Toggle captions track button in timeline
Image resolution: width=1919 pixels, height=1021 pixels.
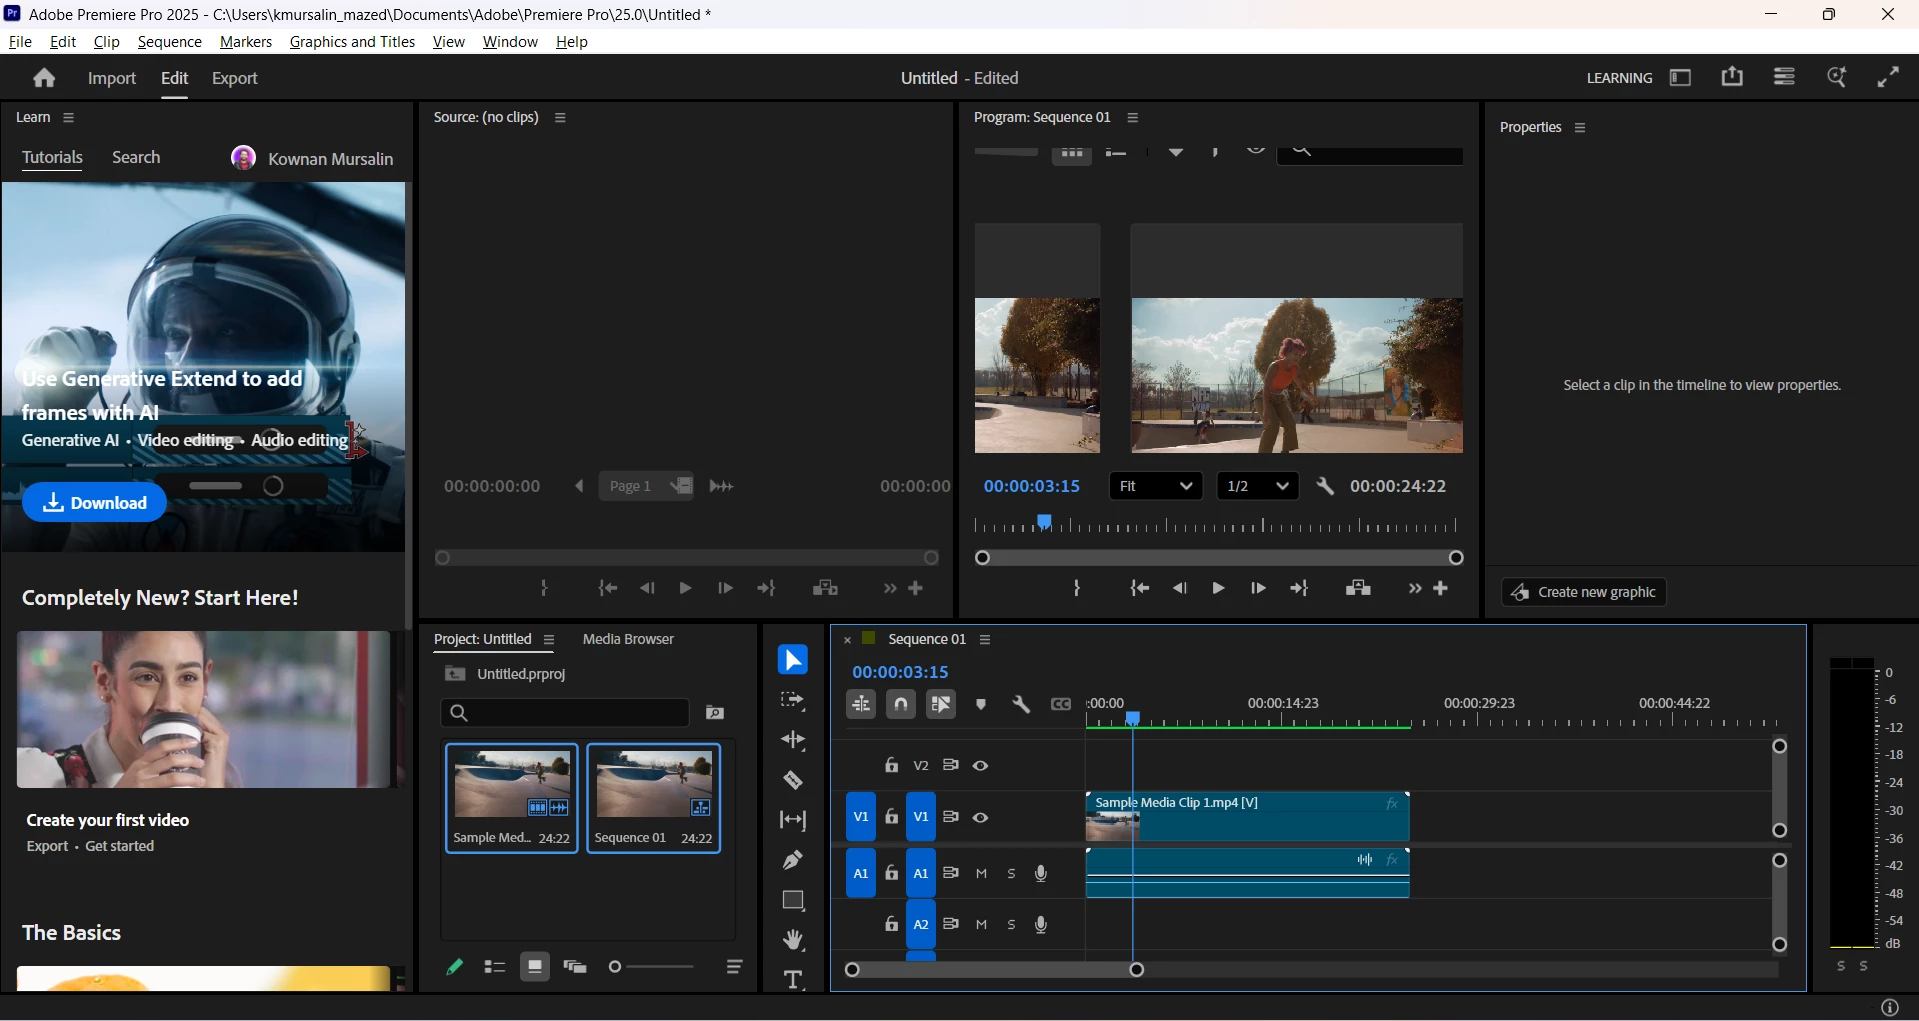[1061, 705]
